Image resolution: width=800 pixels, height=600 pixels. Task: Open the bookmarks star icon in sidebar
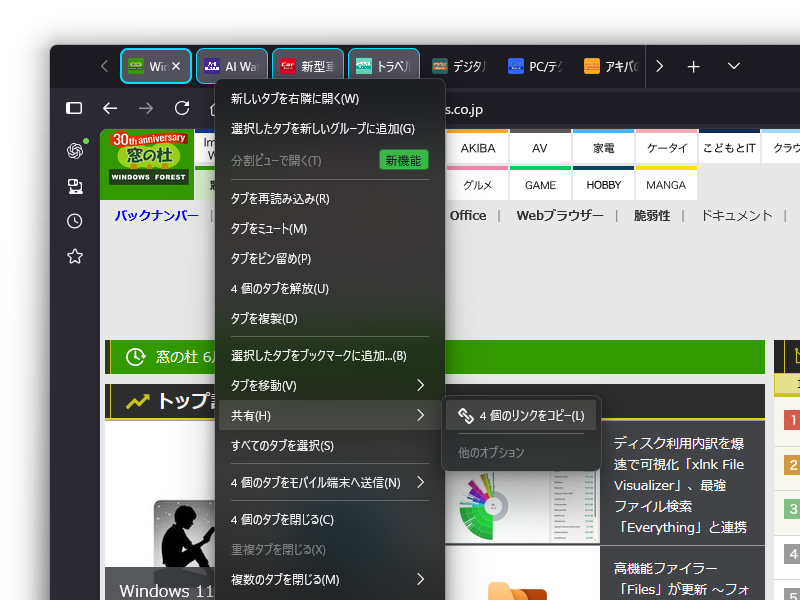tap(75, 256)
